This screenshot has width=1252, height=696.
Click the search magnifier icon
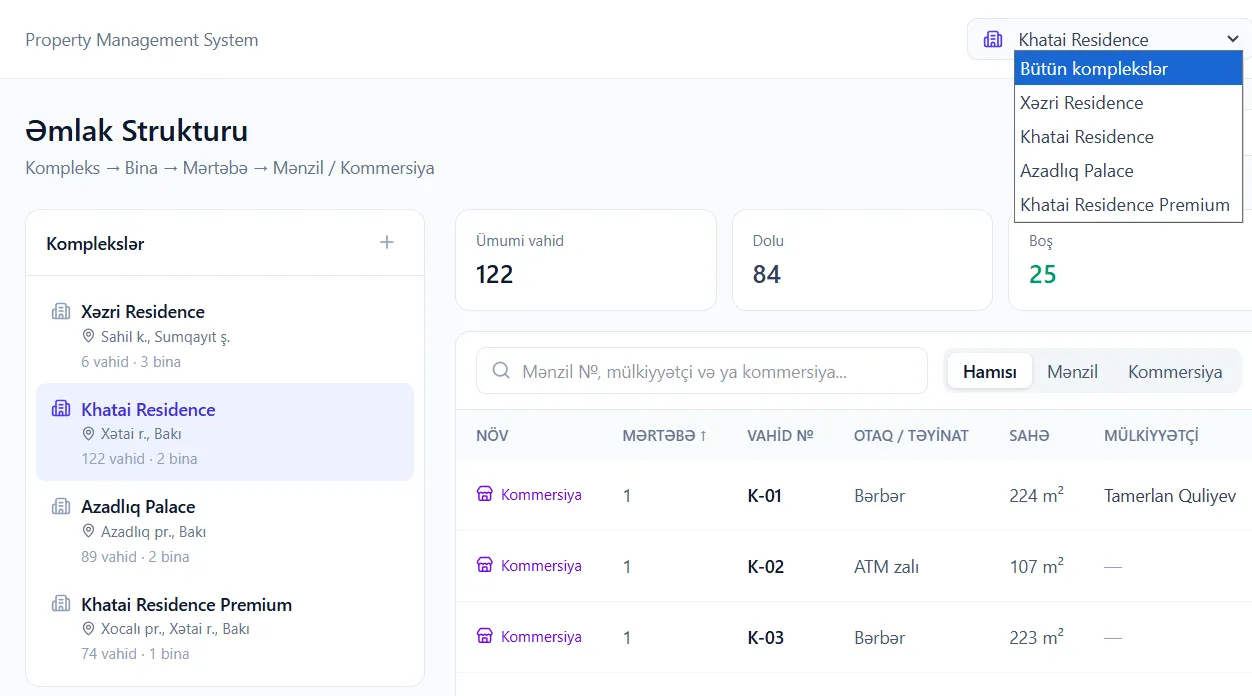coord(502,371)
